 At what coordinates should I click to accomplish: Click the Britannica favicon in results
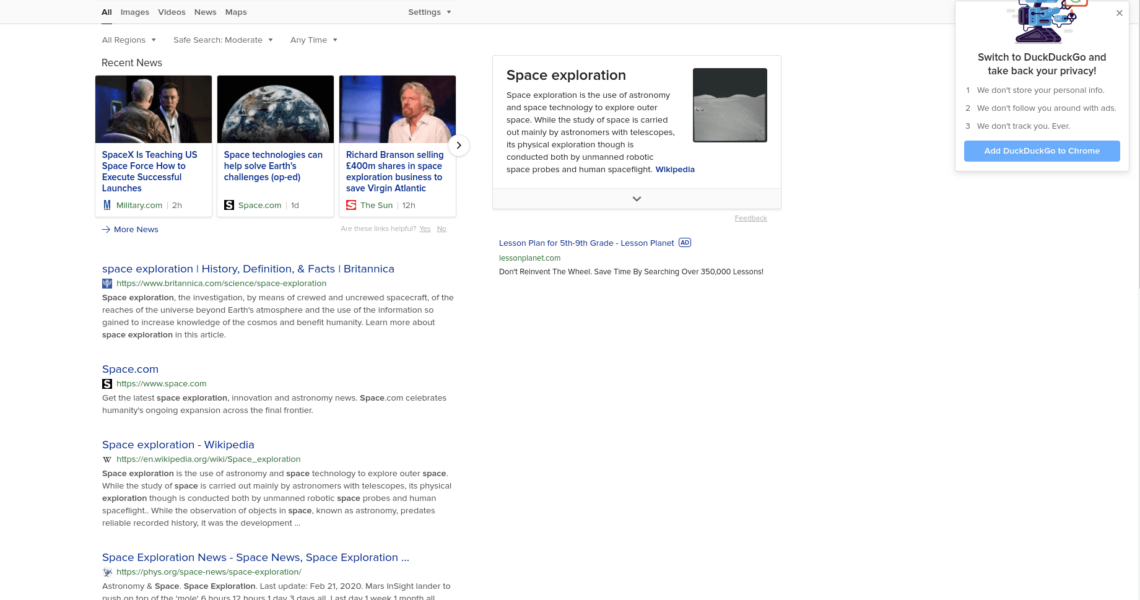point(107,284)
